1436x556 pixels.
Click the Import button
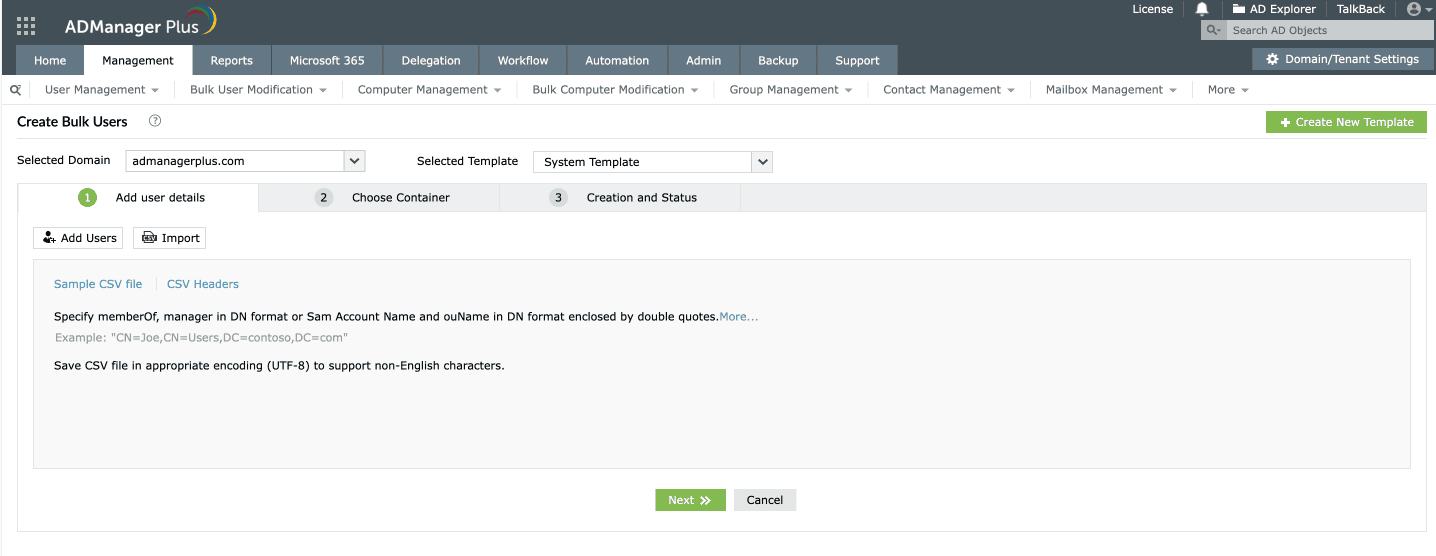170,238
